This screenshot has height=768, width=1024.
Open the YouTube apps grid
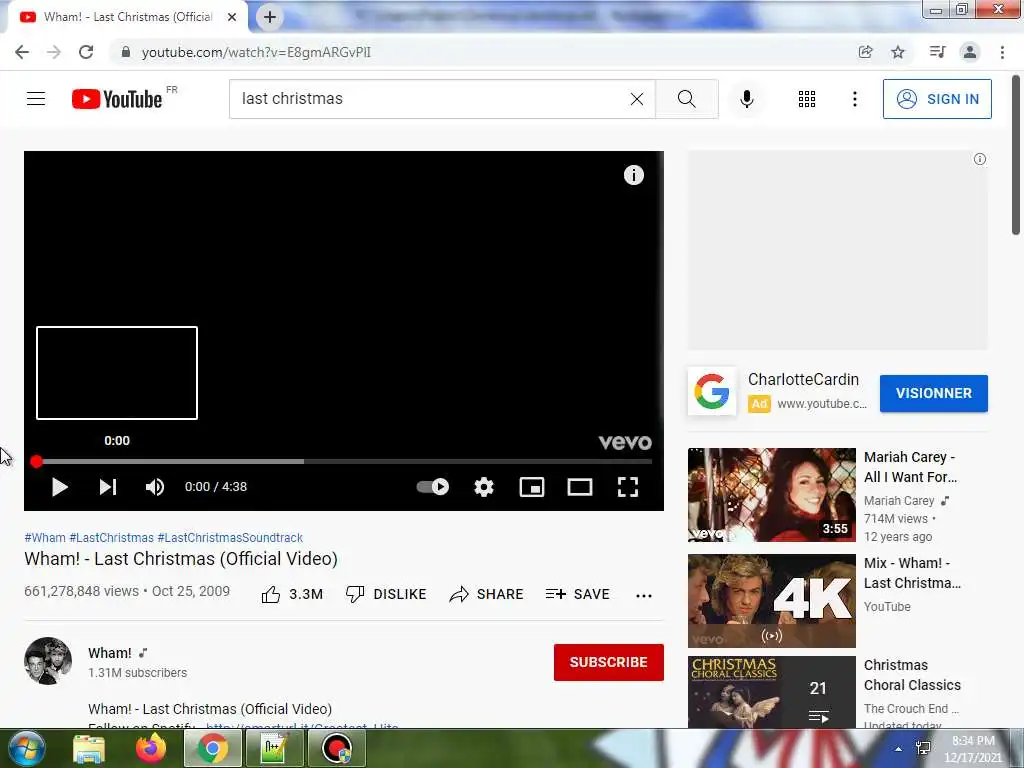[807, 99]
